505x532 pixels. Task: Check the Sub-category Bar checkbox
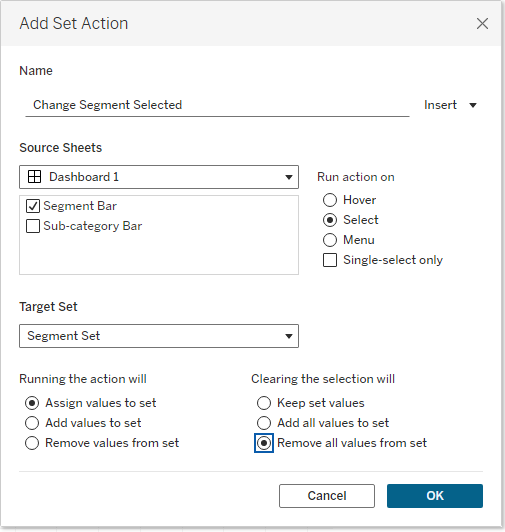click(x=33, y=226)
